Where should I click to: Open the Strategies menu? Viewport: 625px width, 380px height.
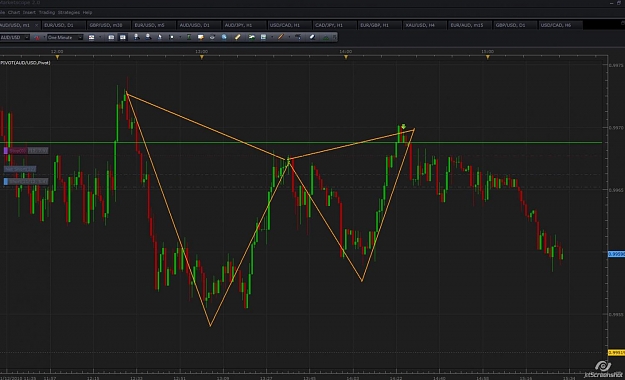point(69,12)
